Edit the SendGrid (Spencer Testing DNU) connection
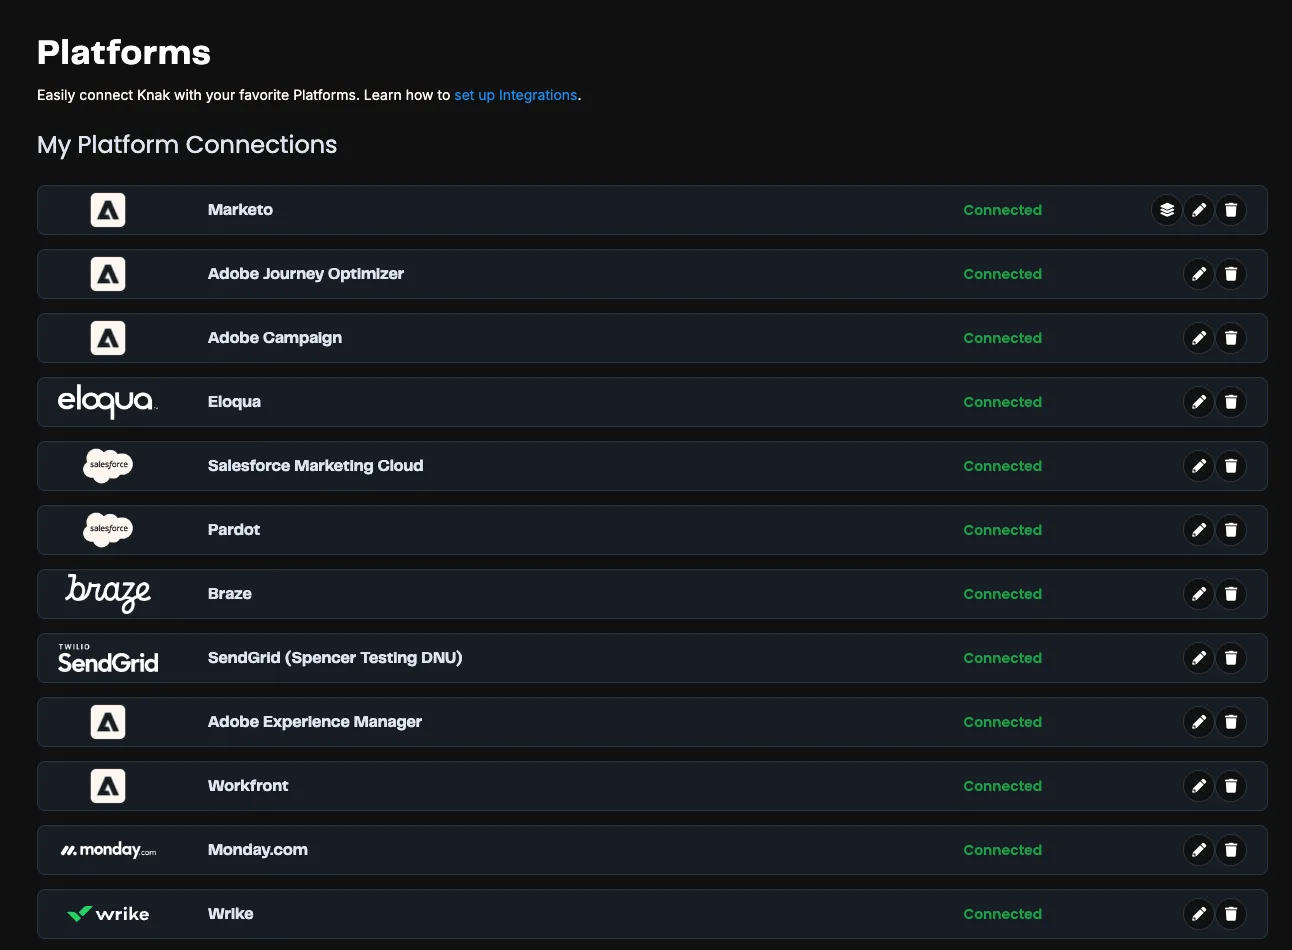Viewport: 1292px width, 950px height. 1199,657
